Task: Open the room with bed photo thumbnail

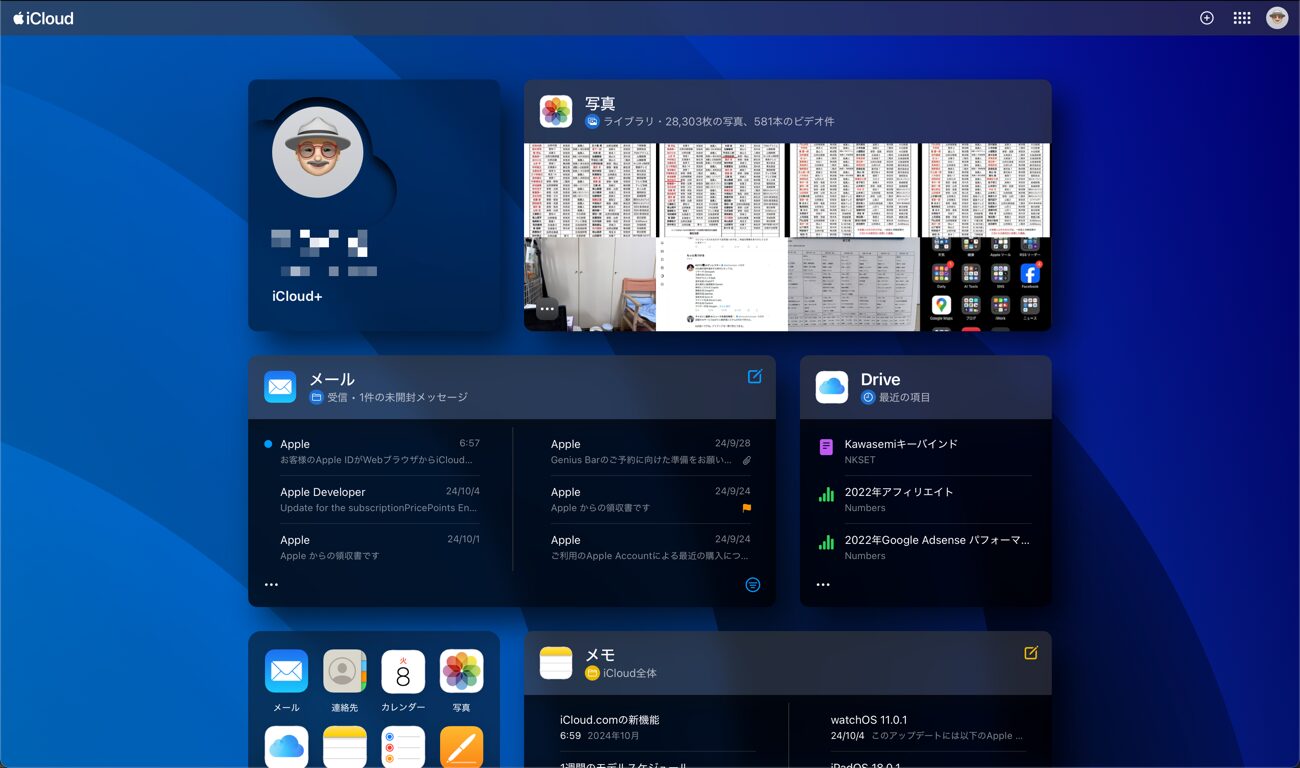Action: 590,284
